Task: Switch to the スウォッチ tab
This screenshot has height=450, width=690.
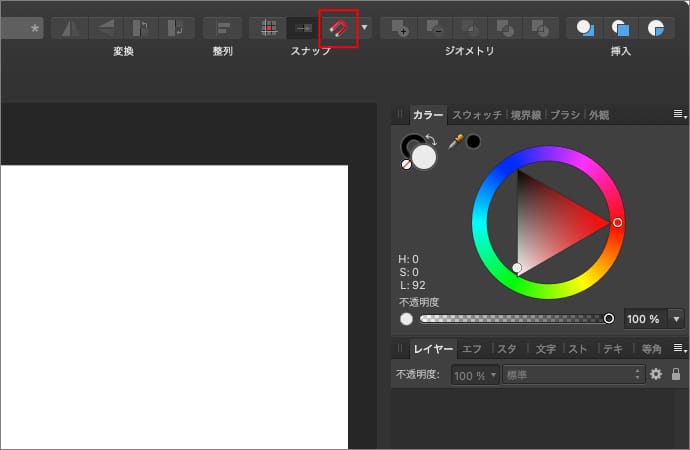Action: coord(477,115)
